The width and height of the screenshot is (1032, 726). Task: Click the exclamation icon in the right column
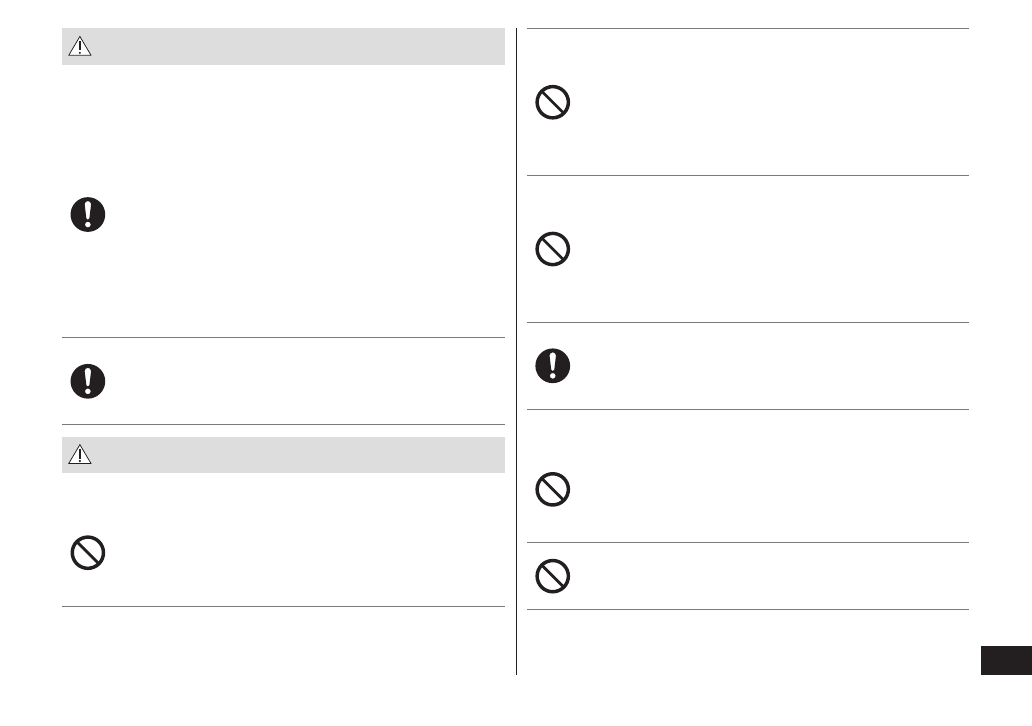(x=553, y=365)
